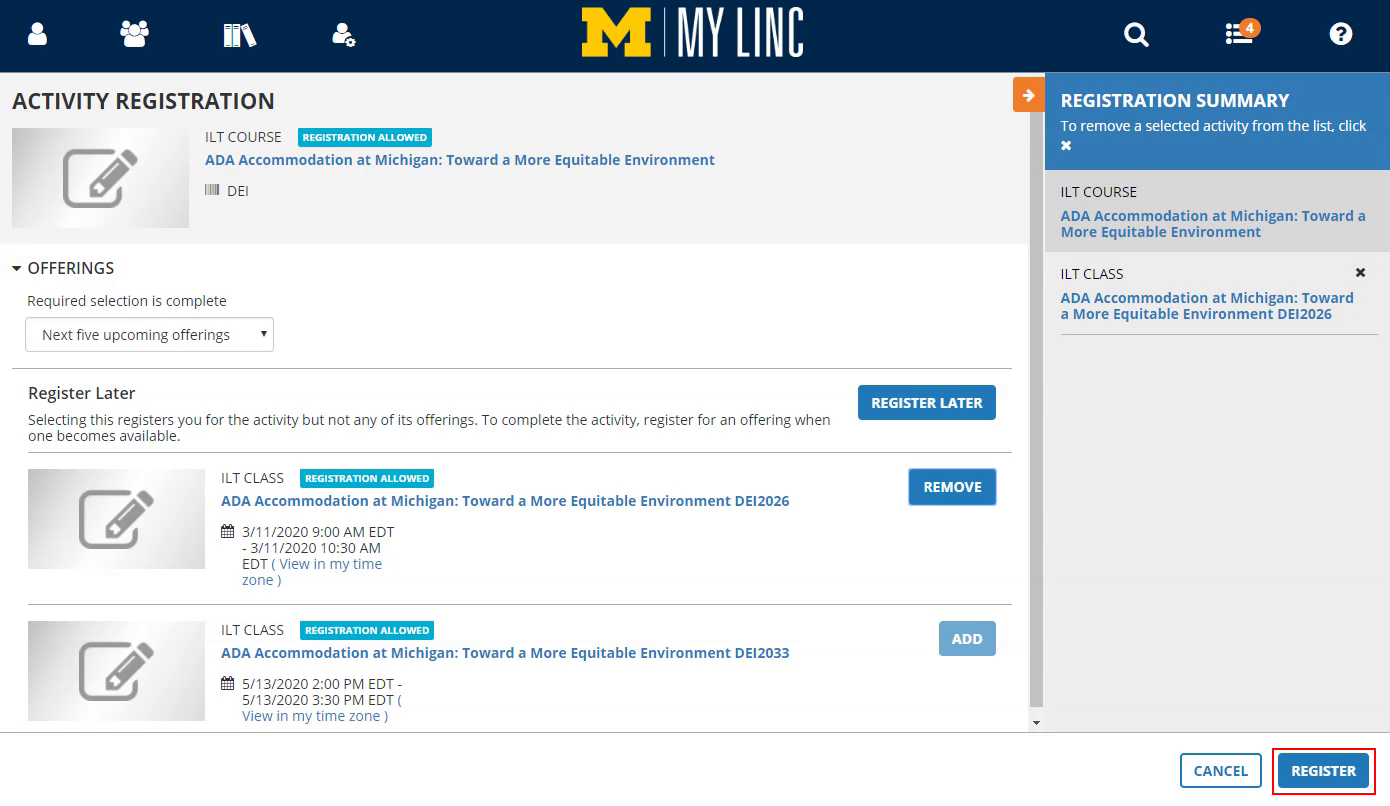Click the DEI barcode tag under the course title
This screenshot has width=1390, height=806.
(x=226, y=190)
